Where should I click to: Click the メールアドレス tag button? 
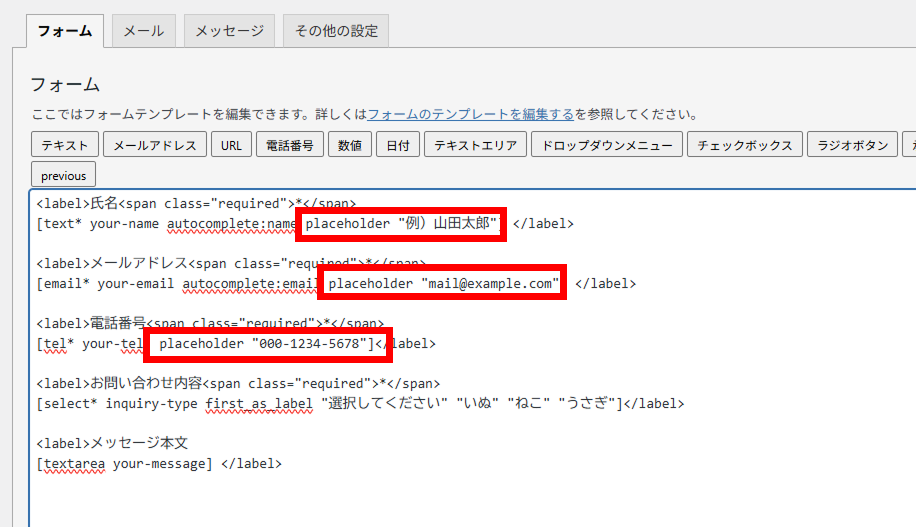click(x=154, y=145)
